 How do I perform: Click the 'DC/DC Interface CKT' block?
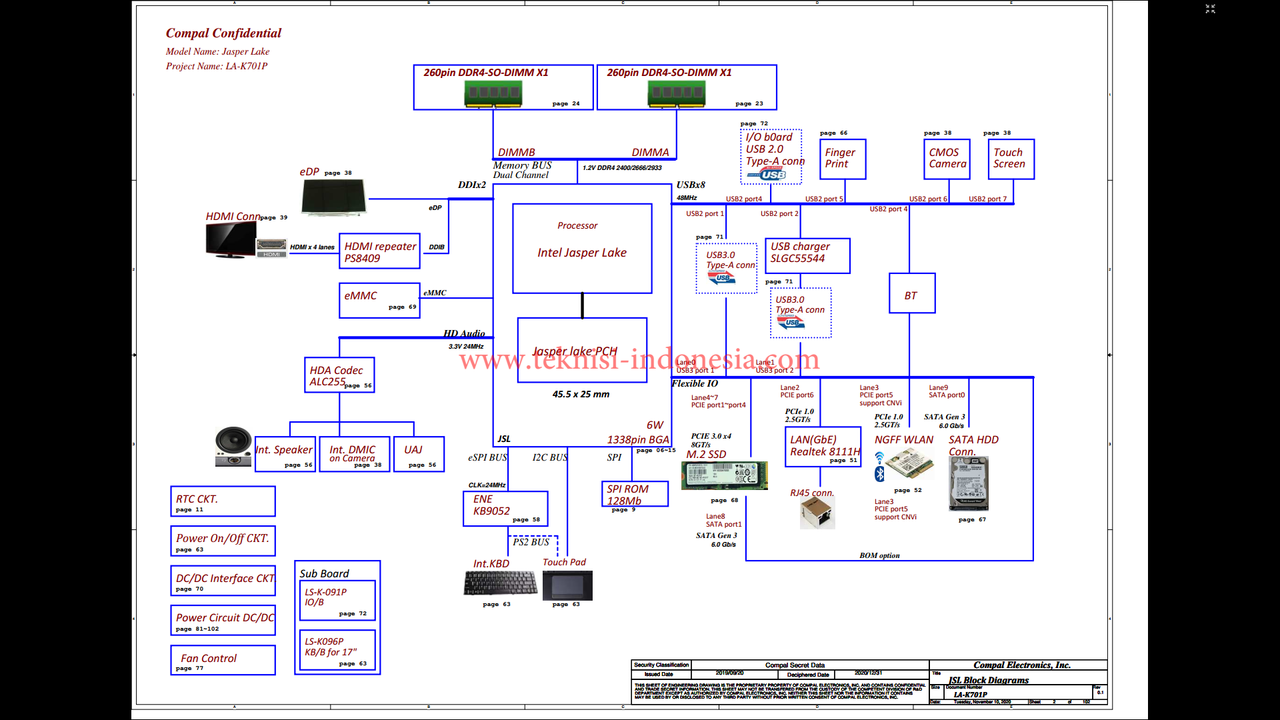point(223,581)
